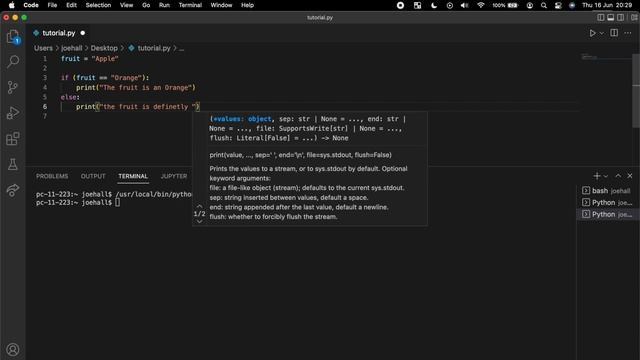Click Desktop in the breadcrumb path
The width and height of the screenshot is (640, 360).
point(104,48)
